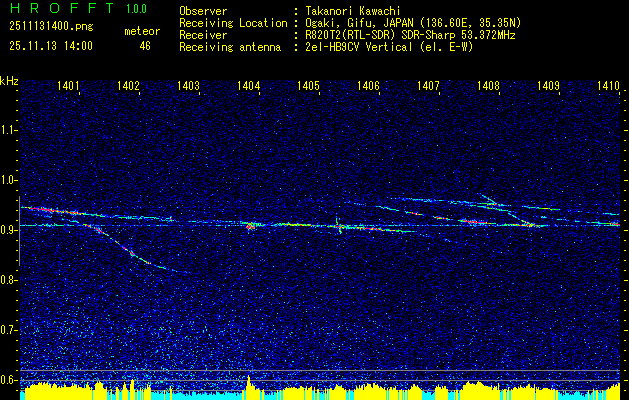
Task: Click the red echo burst at 1404
Action: click(x=251, y=227)
